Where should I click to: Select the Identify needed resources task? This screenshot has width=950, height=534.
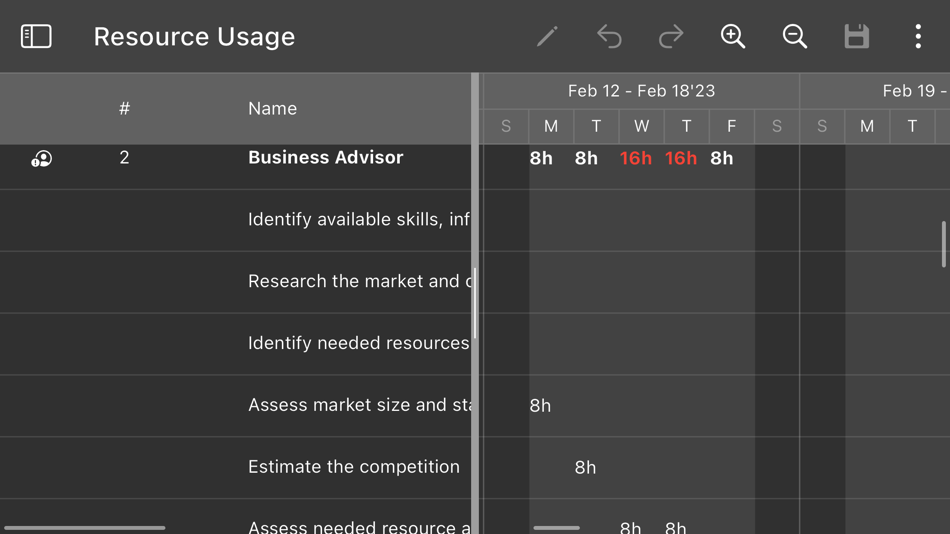pyautogui.click(x=359, y=343)
